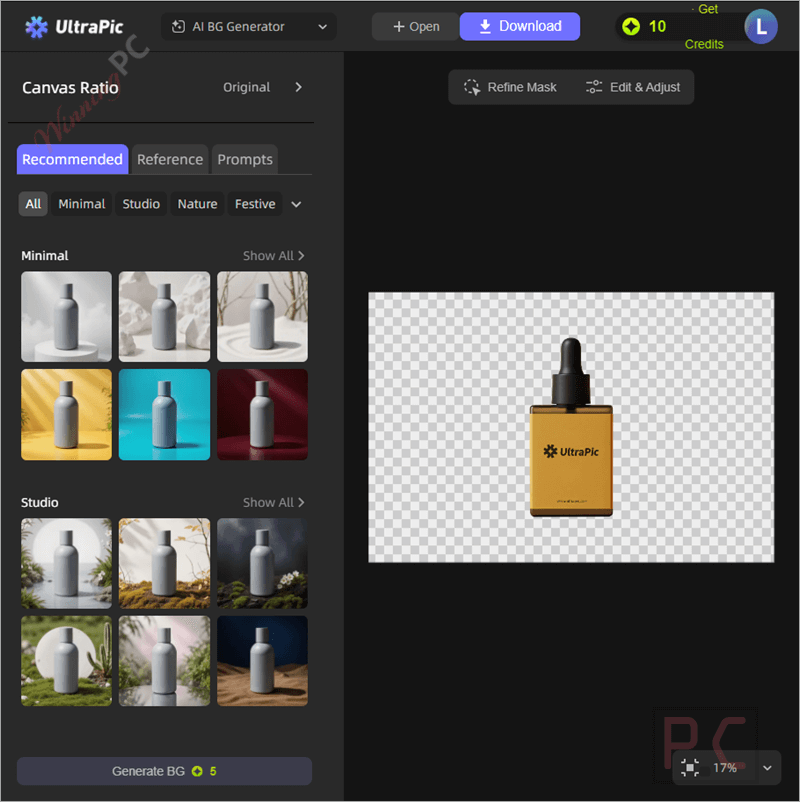Pick the Minimal white pedestal background

[66, 317]
